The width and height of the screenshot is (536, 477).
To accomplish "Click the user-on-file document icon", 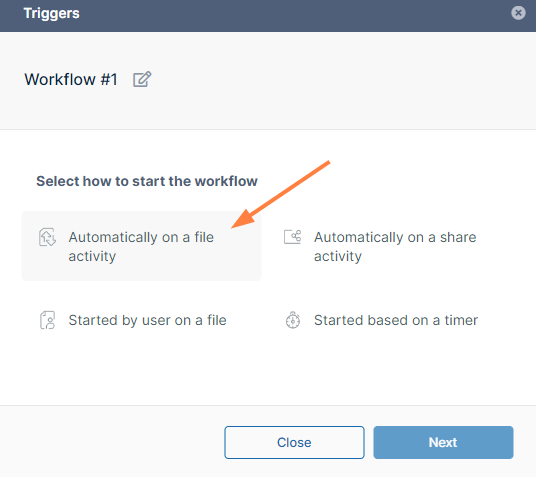I will (48, 320).
